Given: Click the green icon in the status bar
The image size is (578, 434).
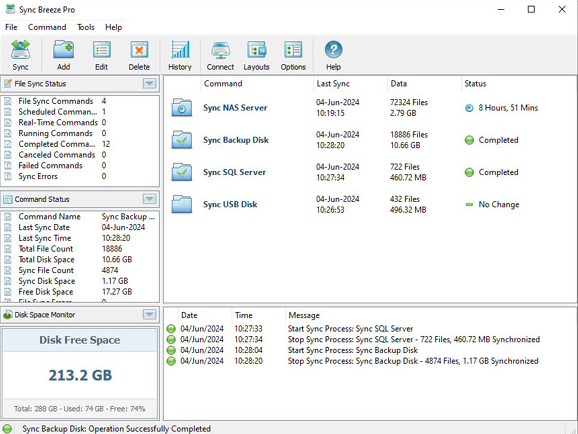Looking at the screenshot, I should (x=7, y=428).
